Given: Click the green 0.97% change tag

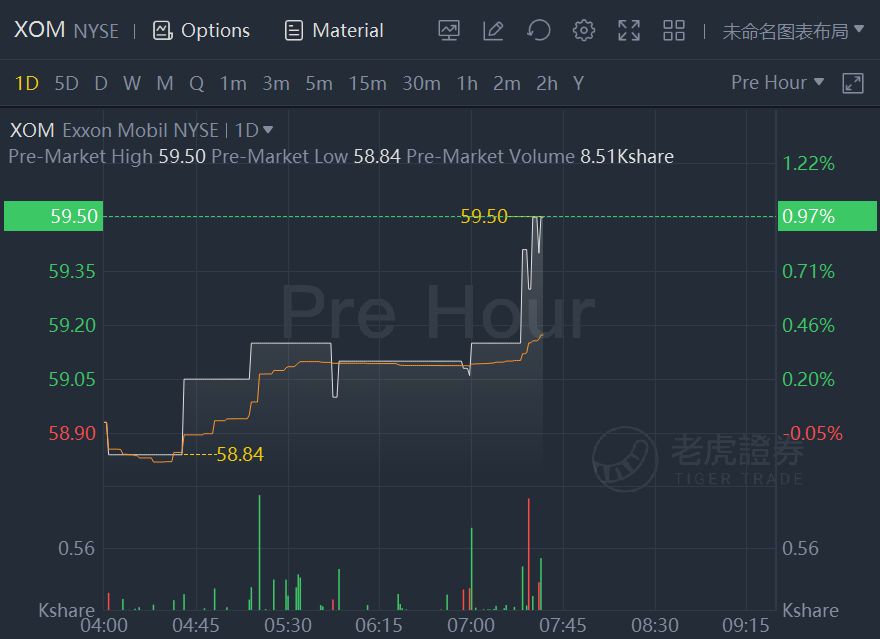Looking at the screenshot, I should [827, 216].
